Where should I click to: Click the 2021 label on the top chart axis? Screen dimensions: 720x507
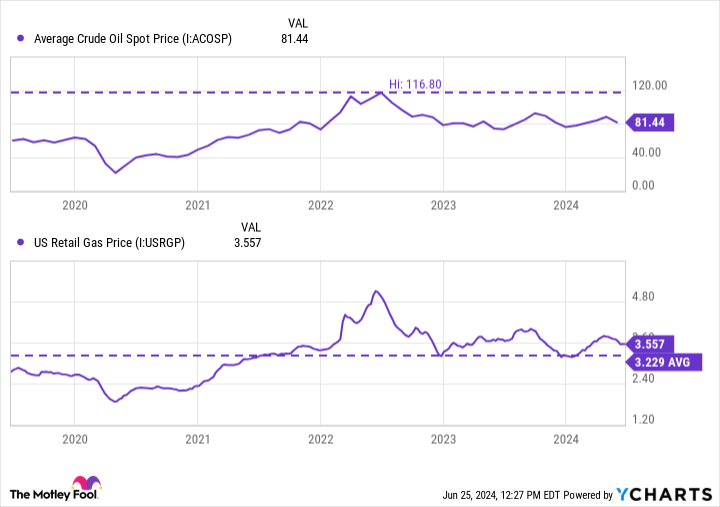[197, 205]
